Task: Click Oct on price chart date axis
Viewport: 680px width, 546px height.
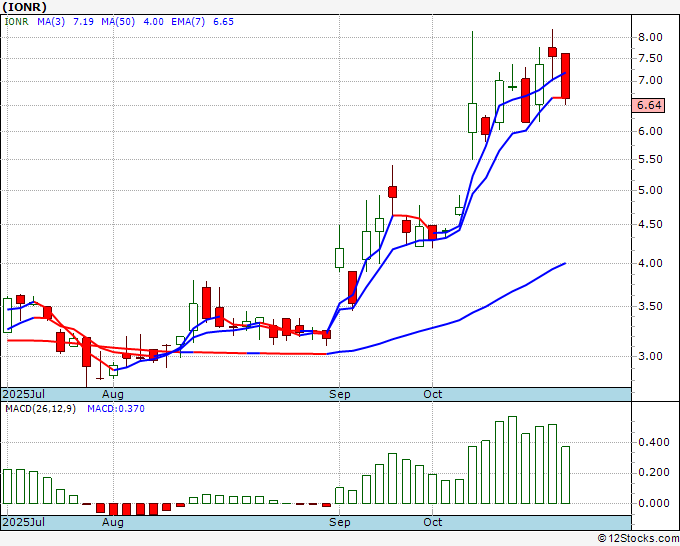Action: 433,394
